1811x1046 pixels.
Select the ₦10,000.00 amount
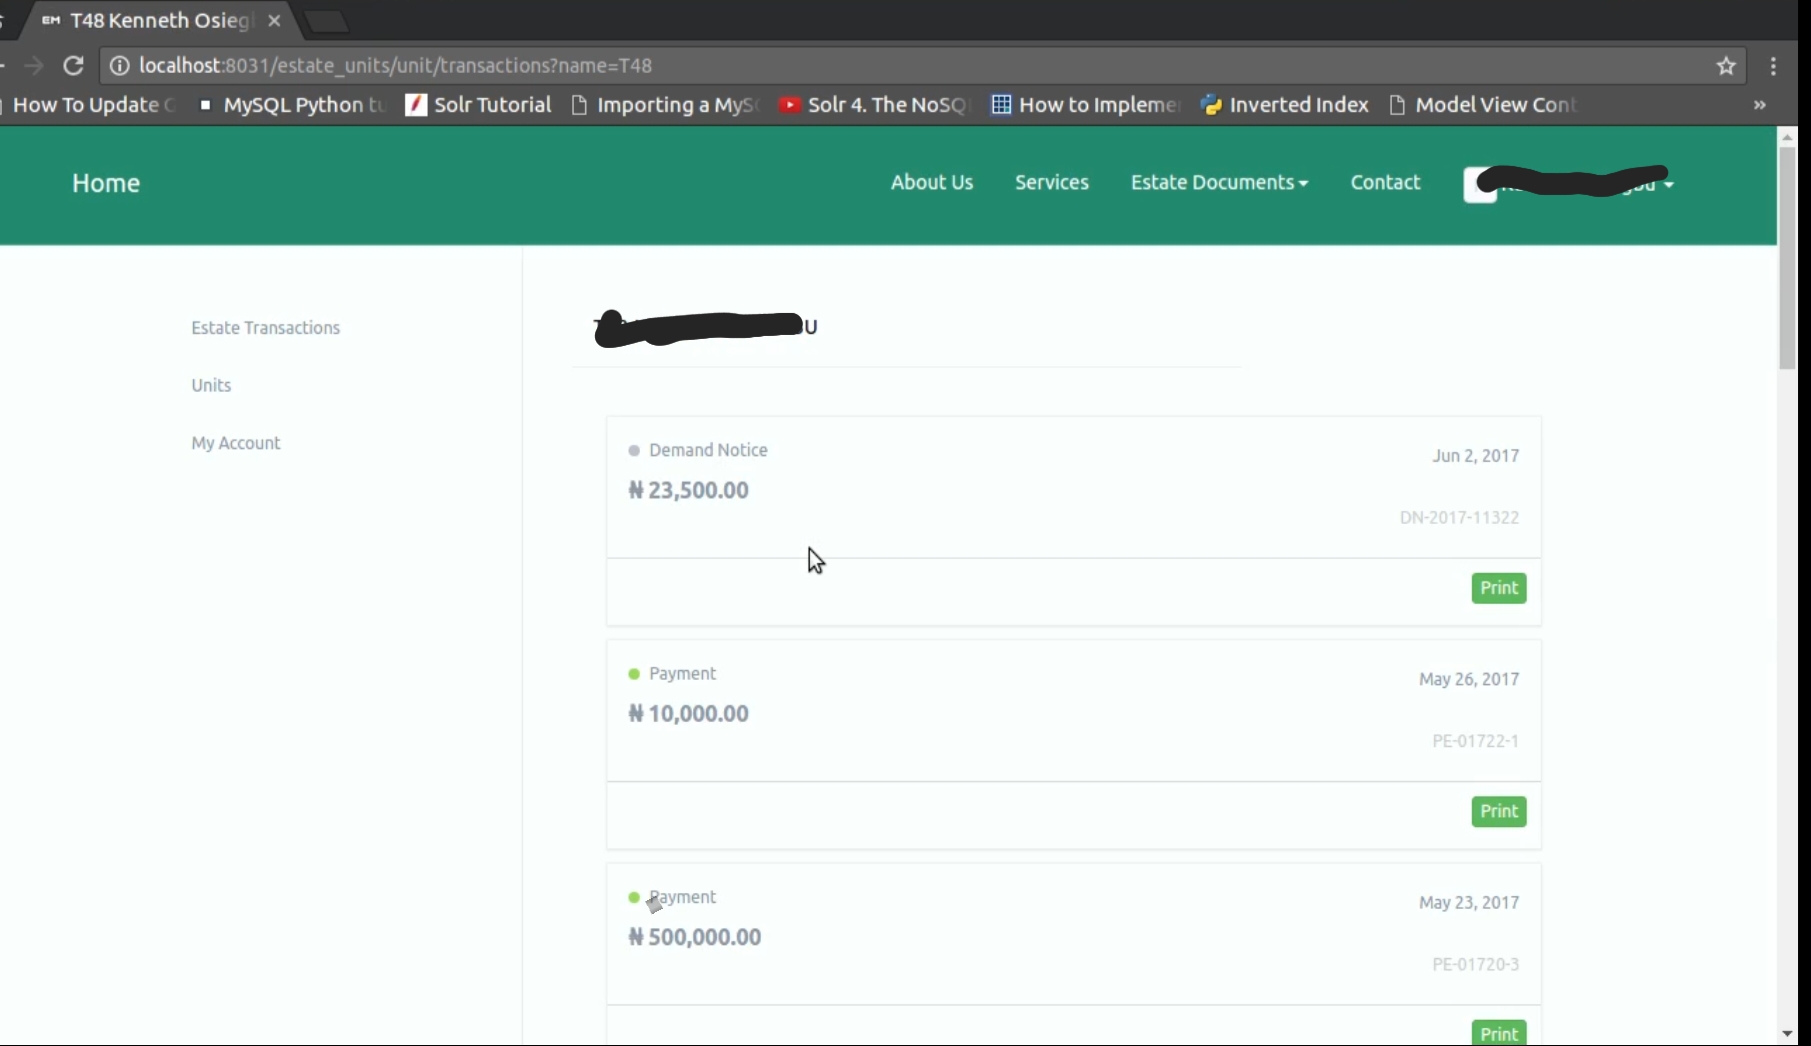point(688,714)
